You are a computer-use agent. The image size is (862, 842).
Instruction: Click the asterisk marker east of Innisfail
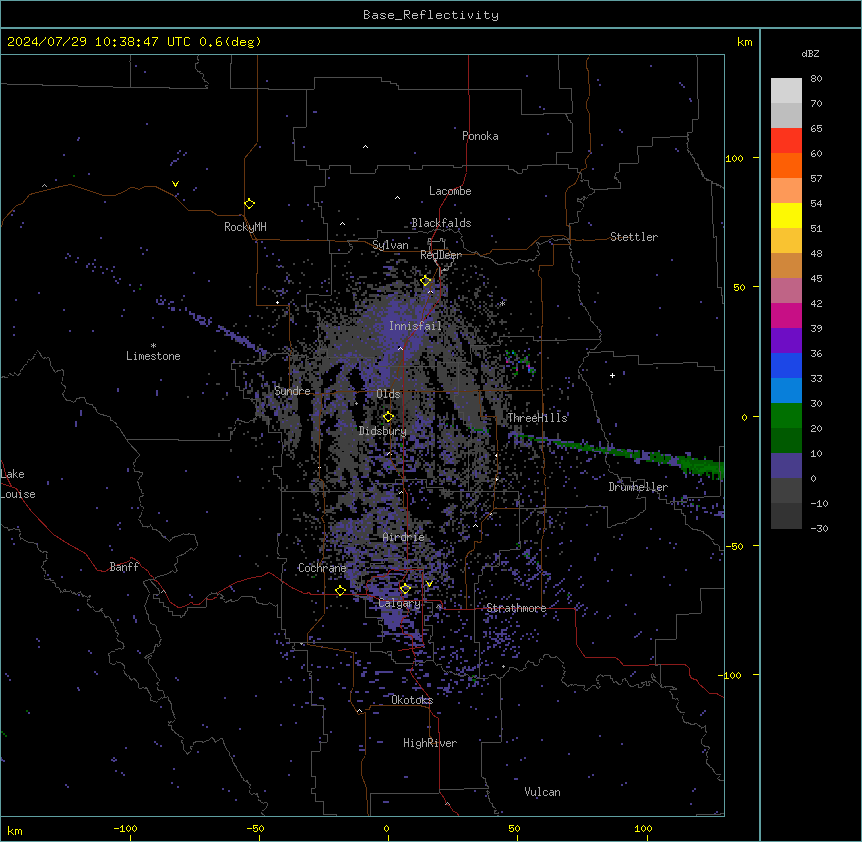pos(502,303)
